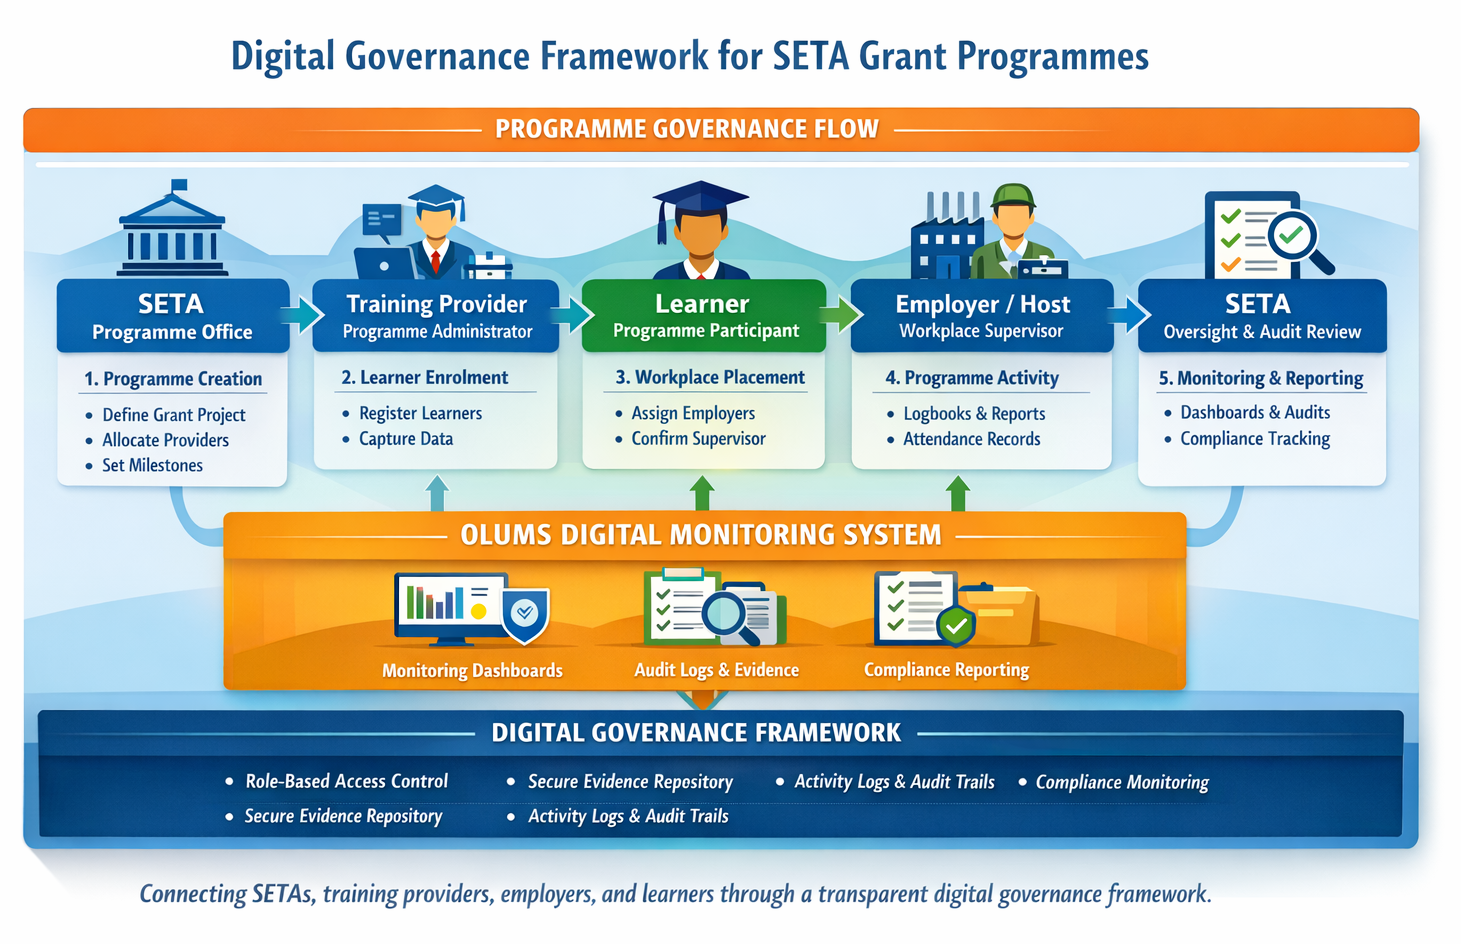Select the italic 'Connecting SETAs' caption
This screenshot has height=944, width=1461.
[675, 894]
